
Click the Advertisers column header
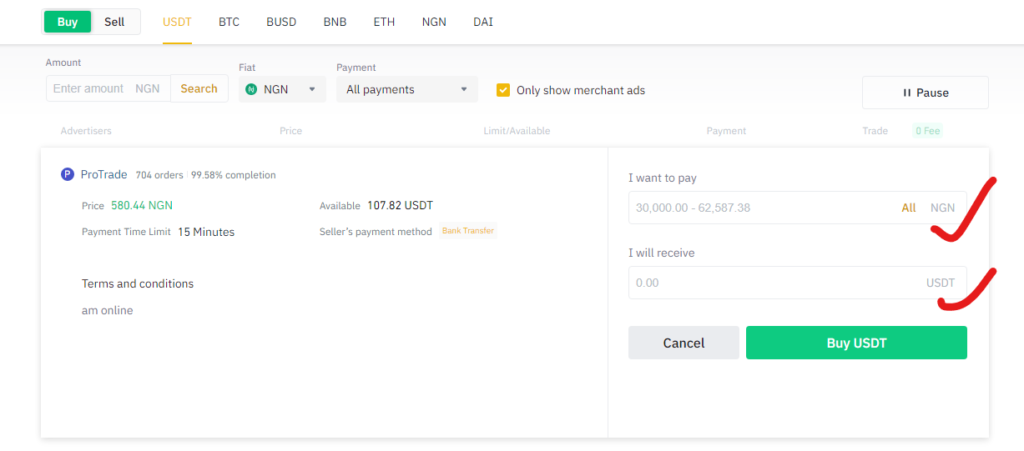point(86,131)
